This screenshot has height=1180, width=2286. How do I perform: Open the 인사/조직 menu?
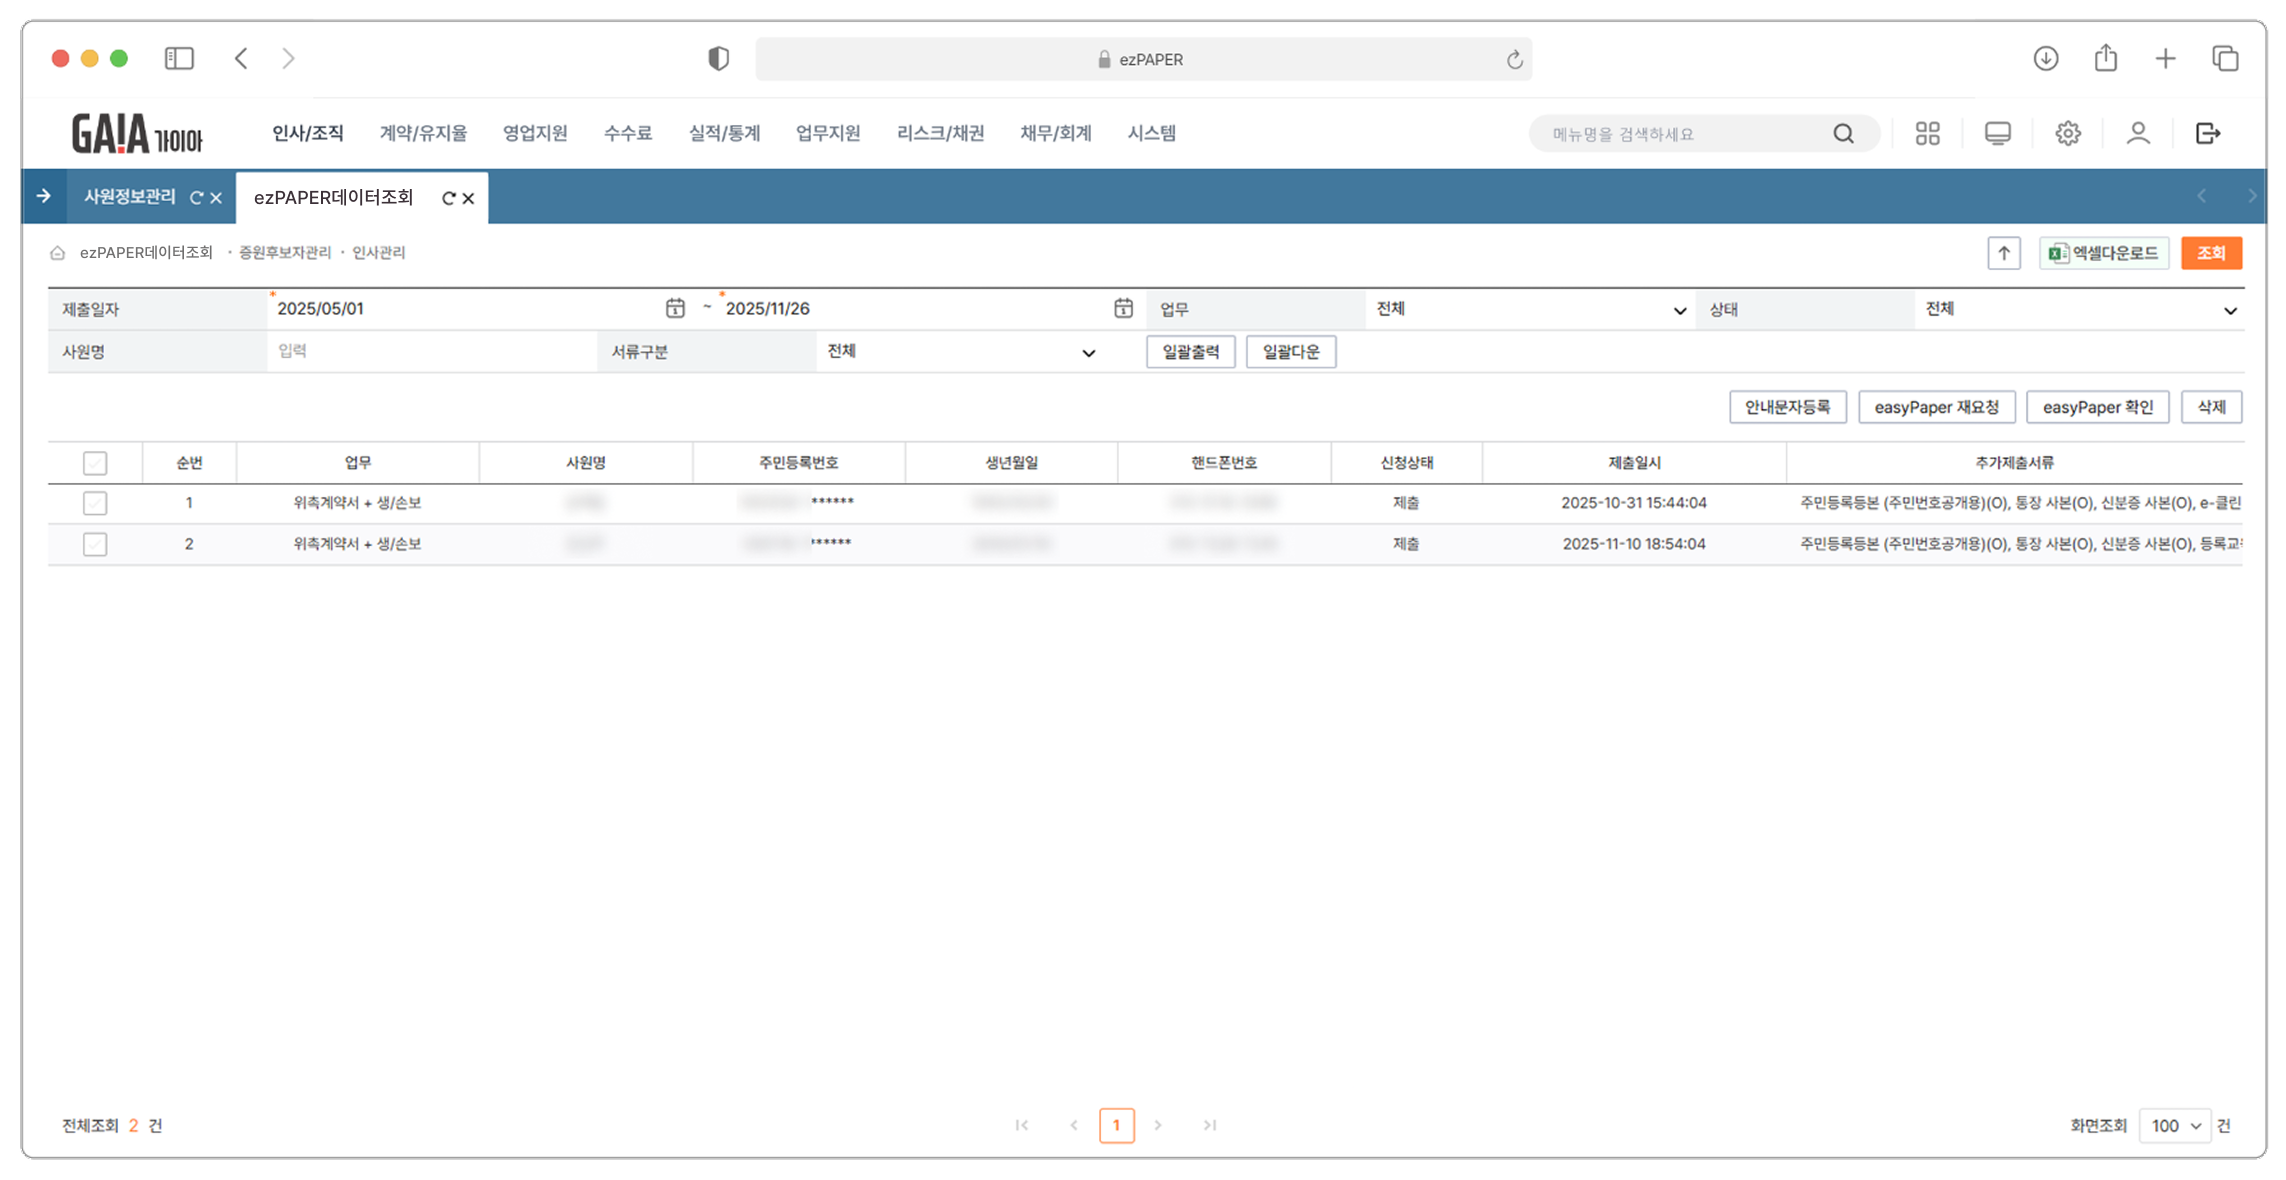[307, 133]
